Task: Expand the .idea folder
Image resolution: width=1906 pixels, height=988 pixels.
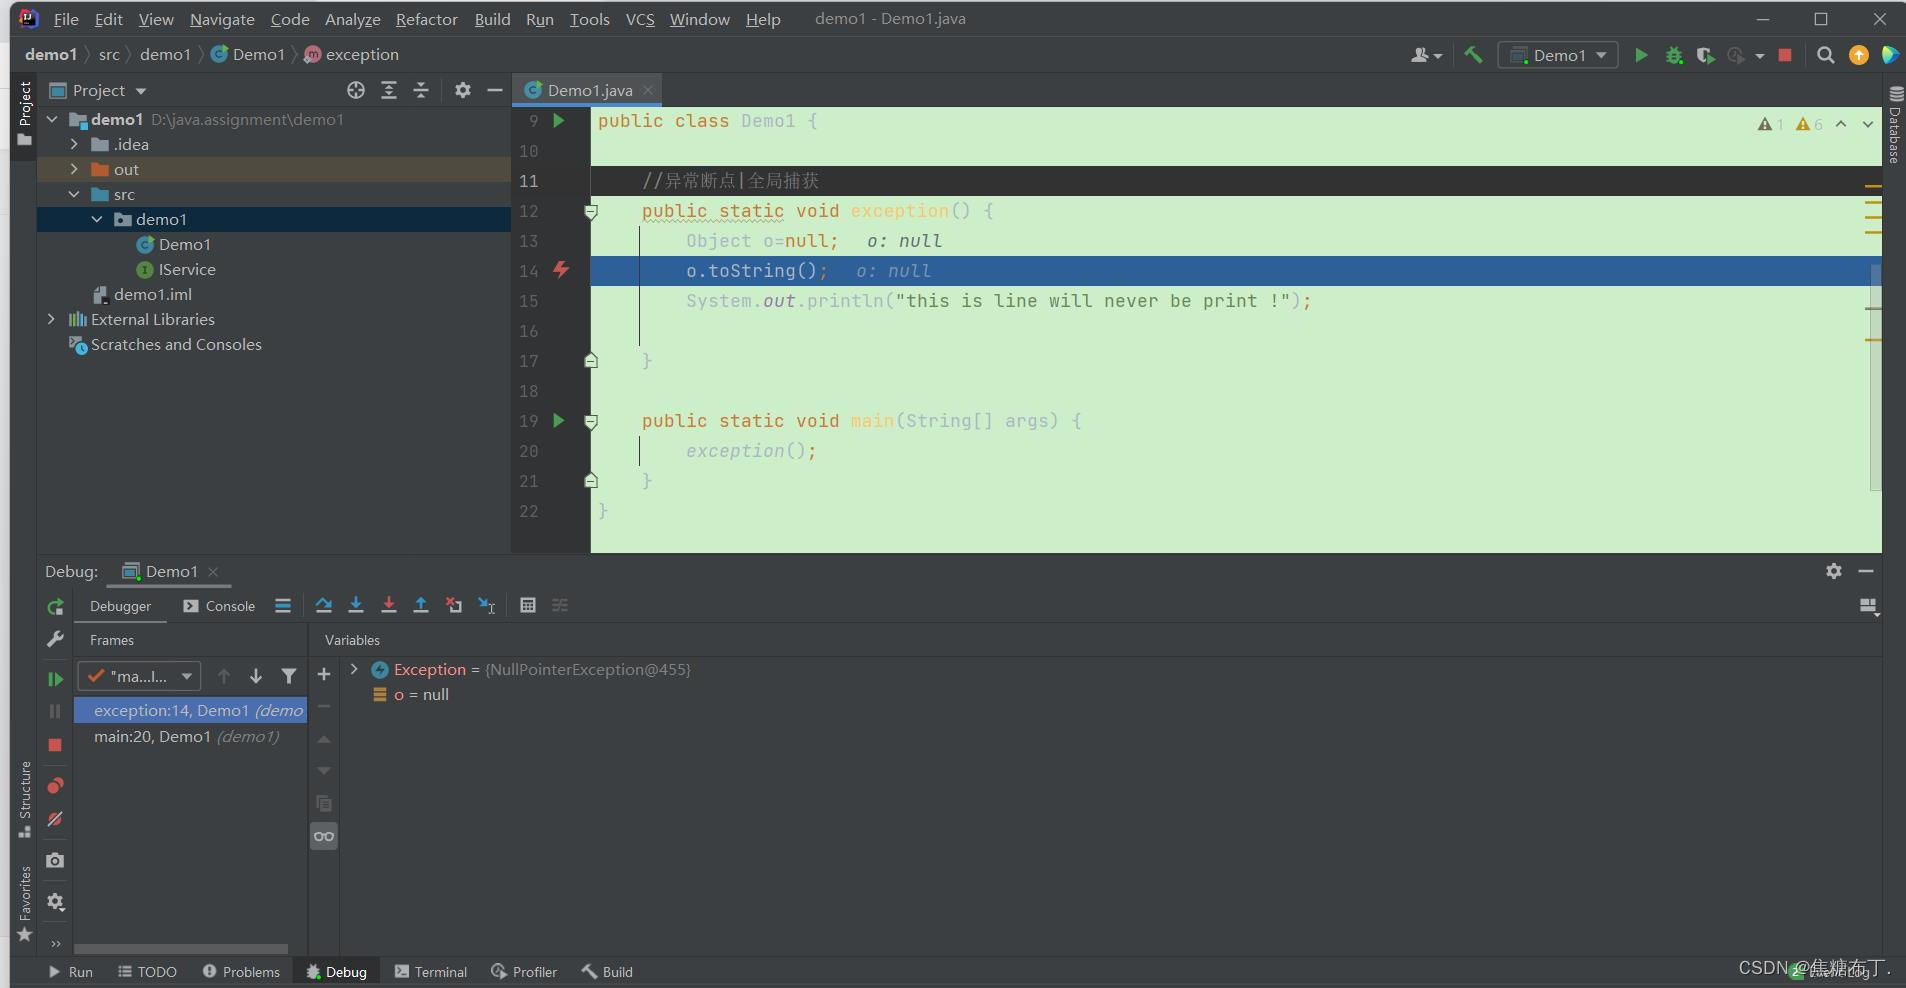Action: [74, 144]
